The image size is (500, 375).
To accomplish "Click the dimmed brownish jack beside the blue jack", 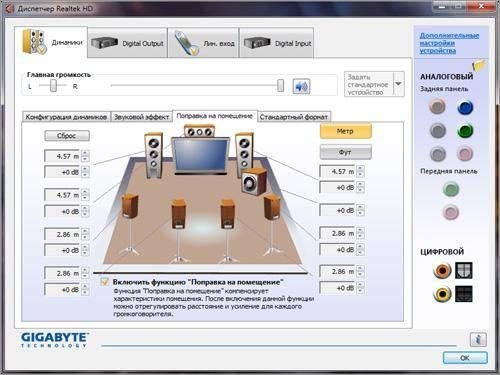I will point(437,107).
